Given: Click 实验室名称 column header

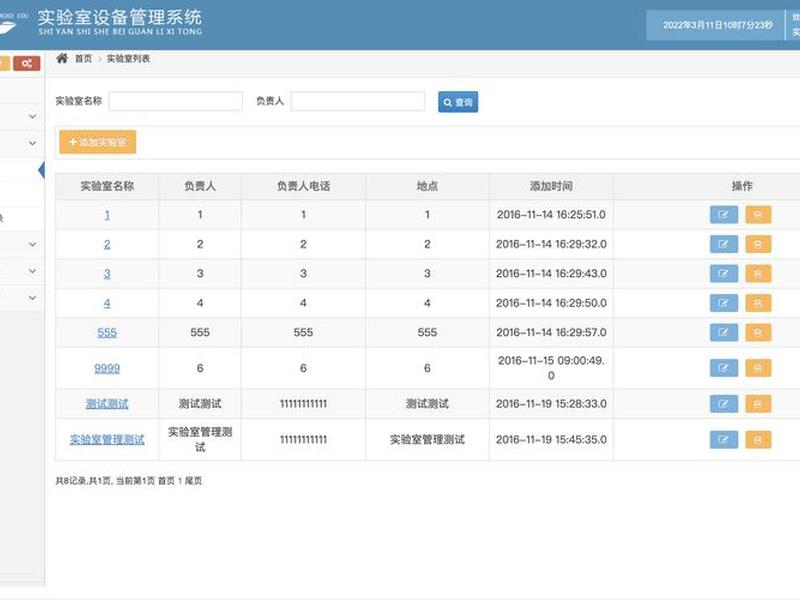Looking at the screenshot, I should (107, 186).
